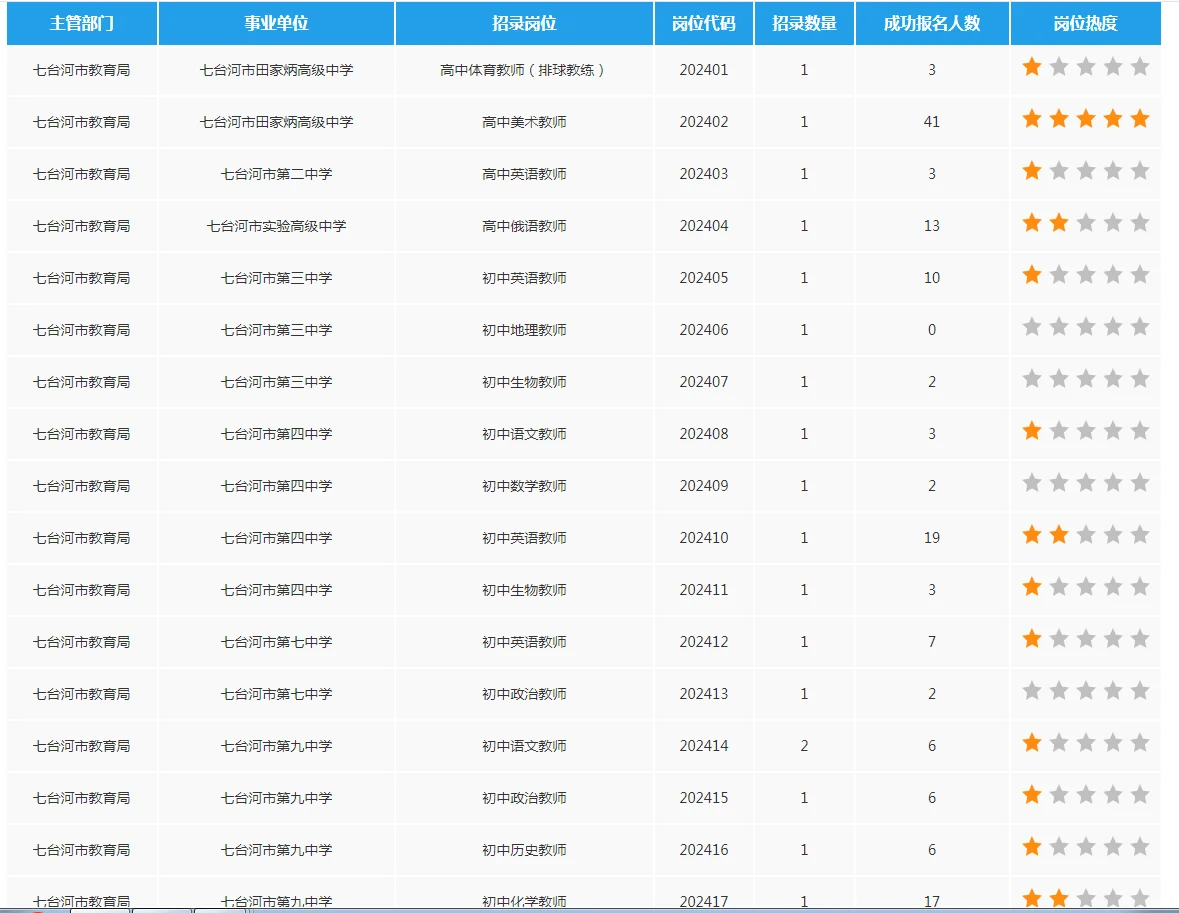Screen dimensions: 1179x913
Task: Click the applicant count 19
Action: point(932,538)
